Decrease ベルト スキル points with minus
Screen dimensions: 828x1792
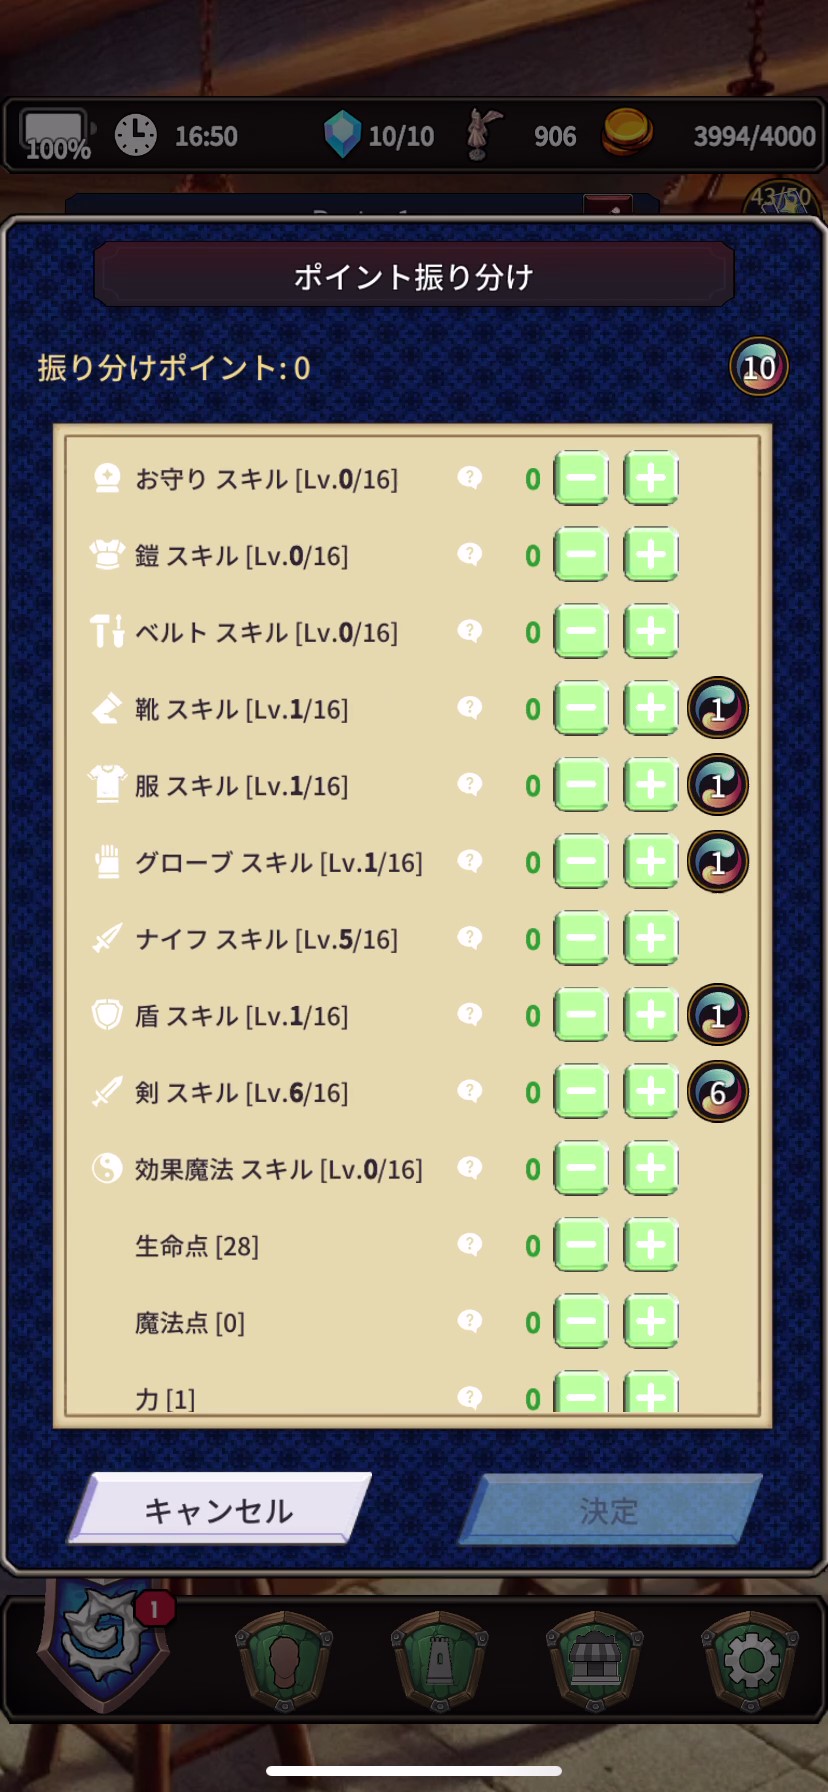pyautogui.click(x=581, y=632)
